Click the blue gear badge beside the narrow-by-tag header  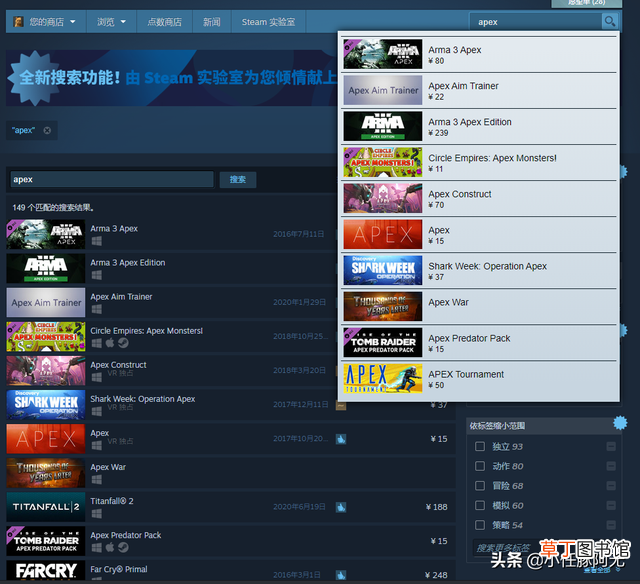click(620, 423)
